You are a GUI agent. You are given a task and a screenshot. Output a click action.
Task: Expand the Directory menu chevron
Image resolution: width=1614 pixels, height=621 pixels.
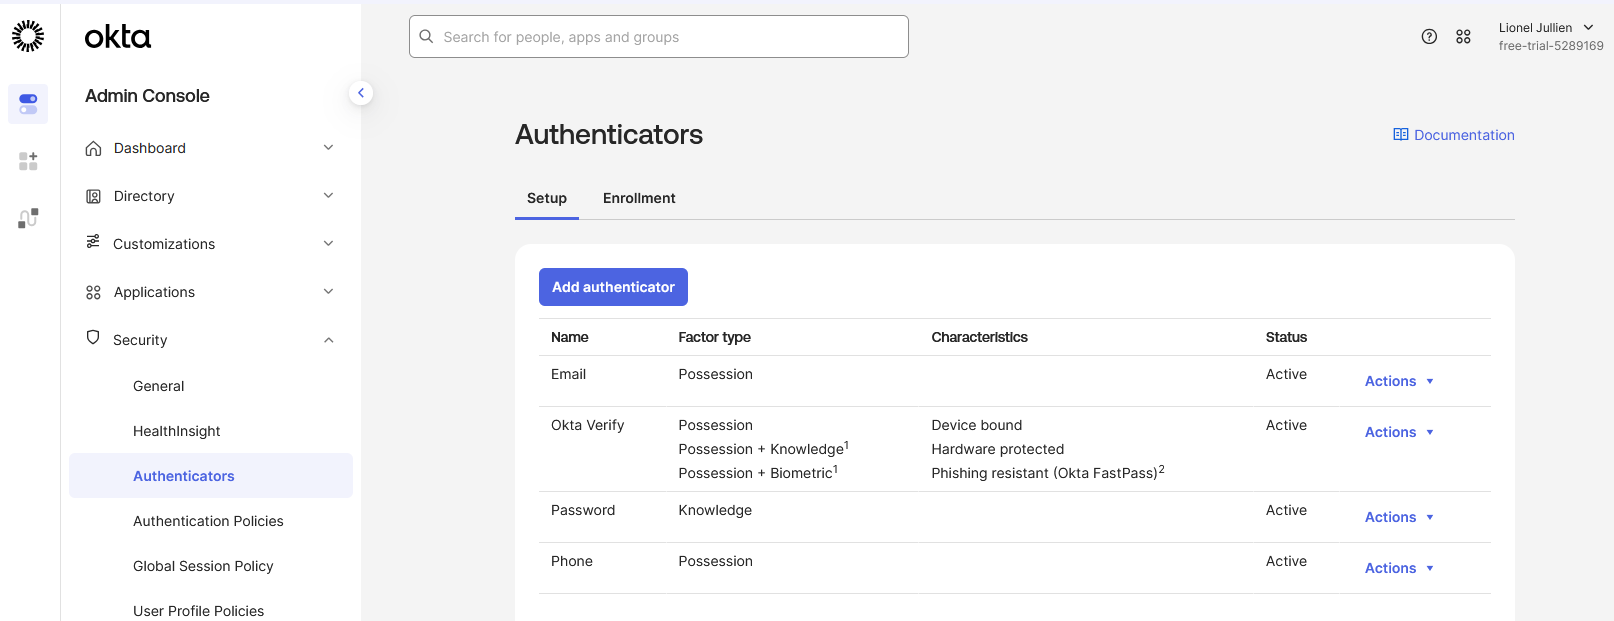328,196
